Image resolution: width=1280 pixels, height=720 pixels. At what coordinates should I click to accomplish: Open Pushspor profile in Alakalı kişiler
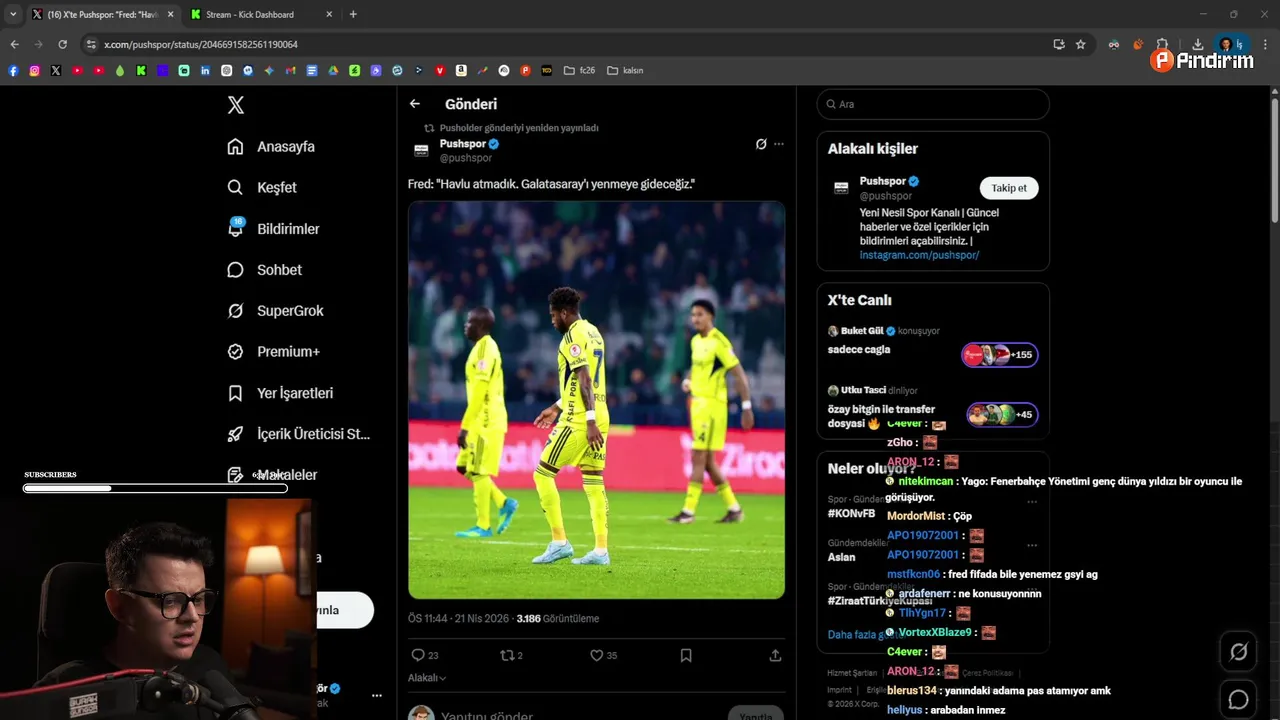[883, 181]
